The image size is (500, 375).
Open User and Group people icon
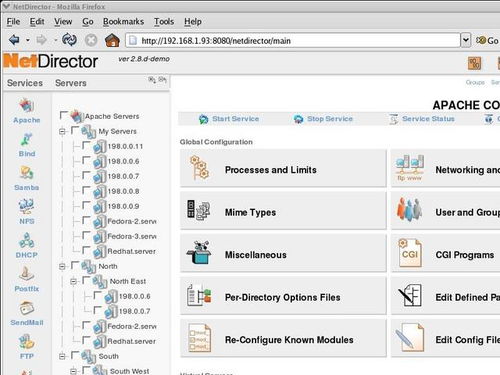click(409, 210)
